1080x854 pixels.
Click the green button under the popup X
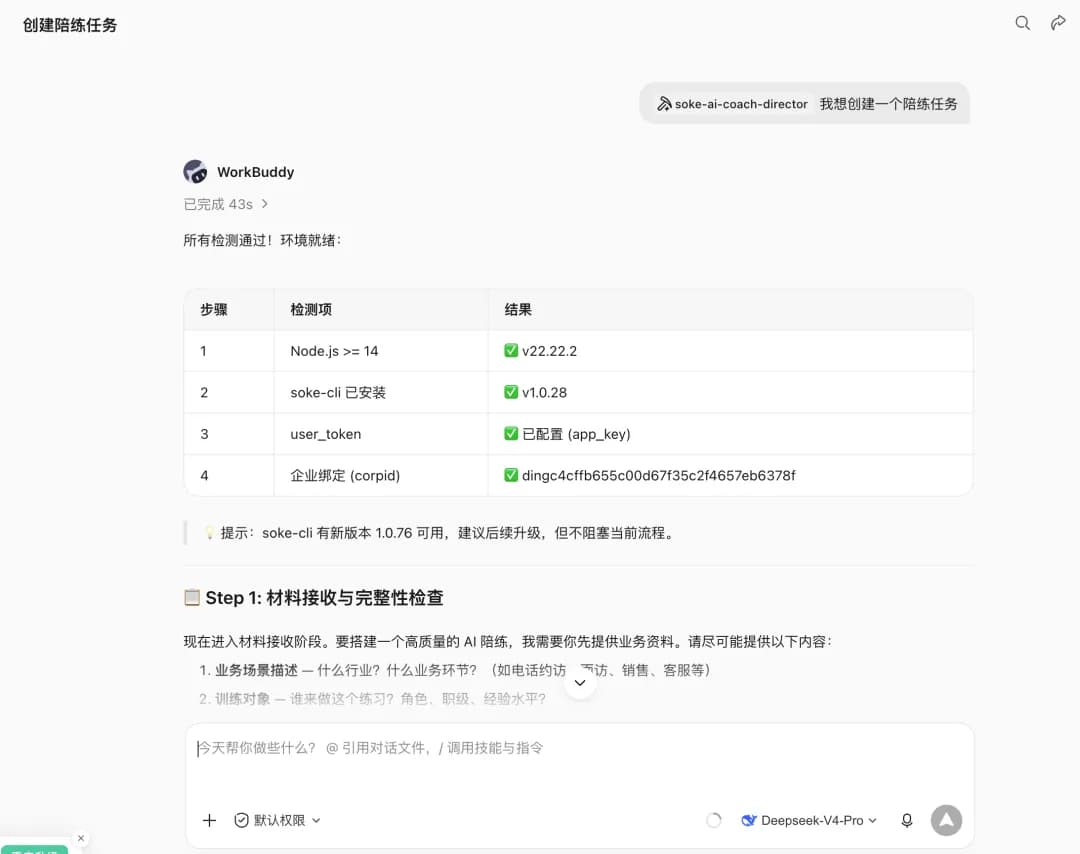34,850
